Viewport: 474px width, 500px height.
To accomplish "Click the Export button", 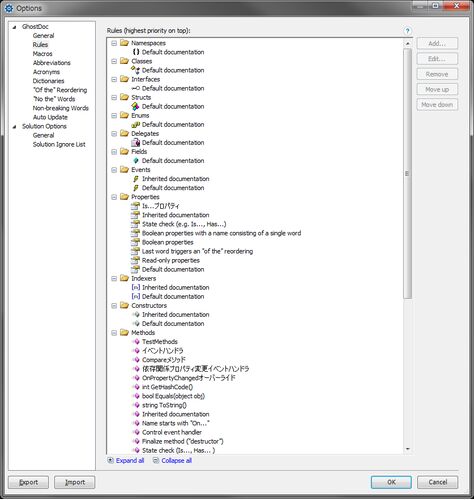I will point(29,482).
